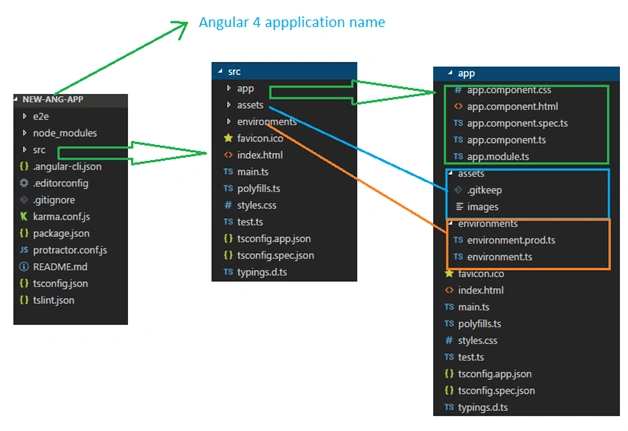The width and height of the screenshot is (628, 431).
Task: Click the main.ts TS icon in src panel
Action: [228, 171]
